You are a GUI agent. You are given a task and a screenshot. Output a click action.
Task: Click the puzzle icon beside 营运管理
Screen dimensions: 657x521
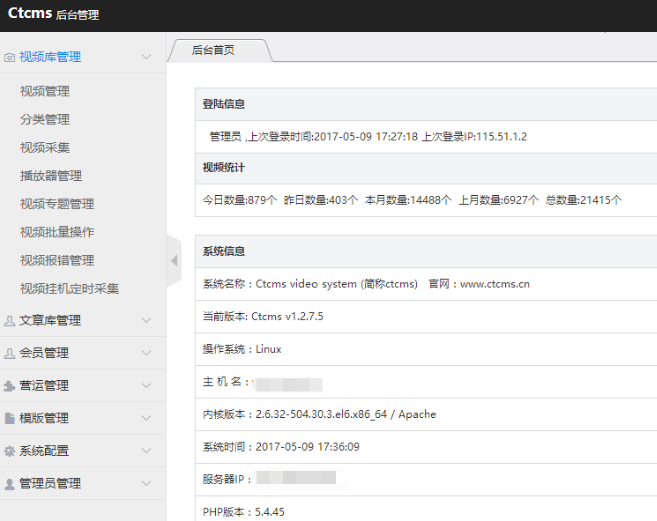pos(9,386)
